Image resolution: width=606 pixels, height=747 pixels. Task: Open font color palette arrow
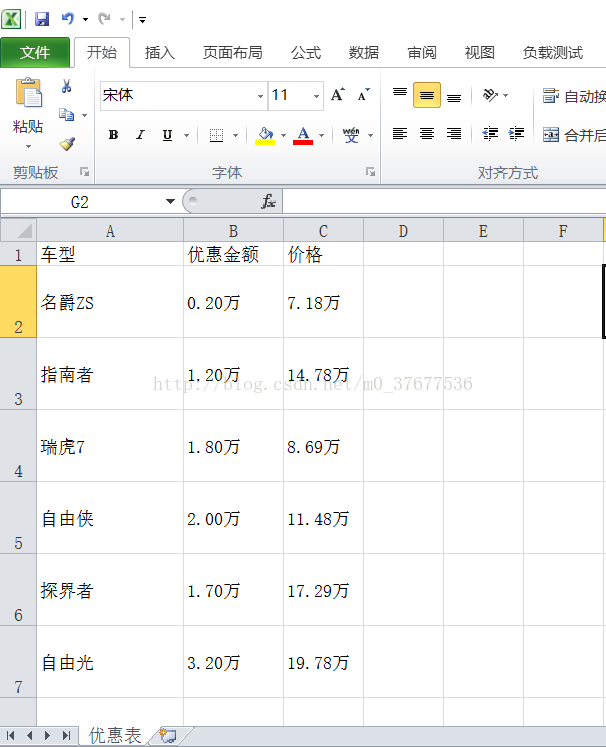322,135
